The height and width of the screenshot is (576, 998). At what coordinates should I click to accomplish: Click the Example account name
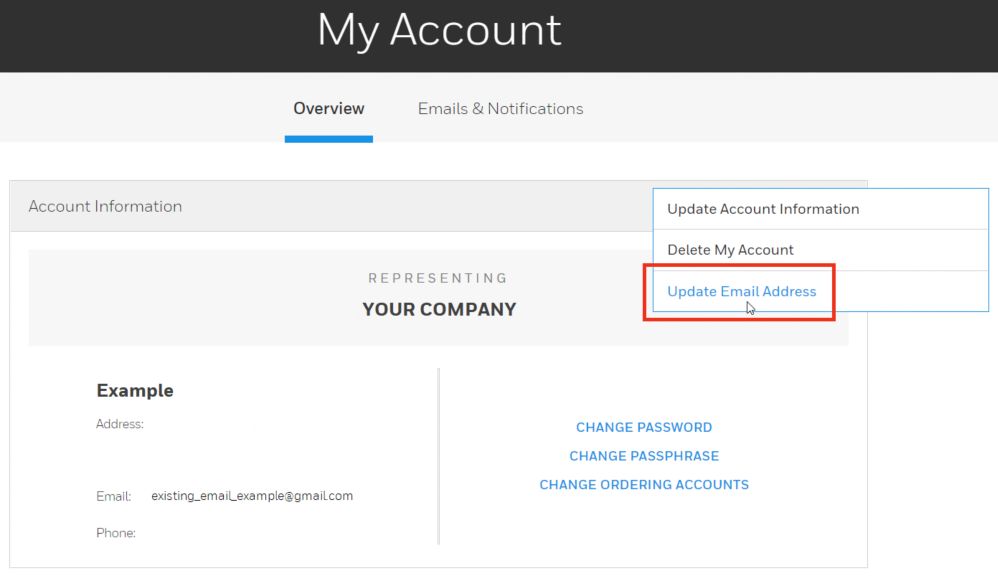click(x=134, y=390)
